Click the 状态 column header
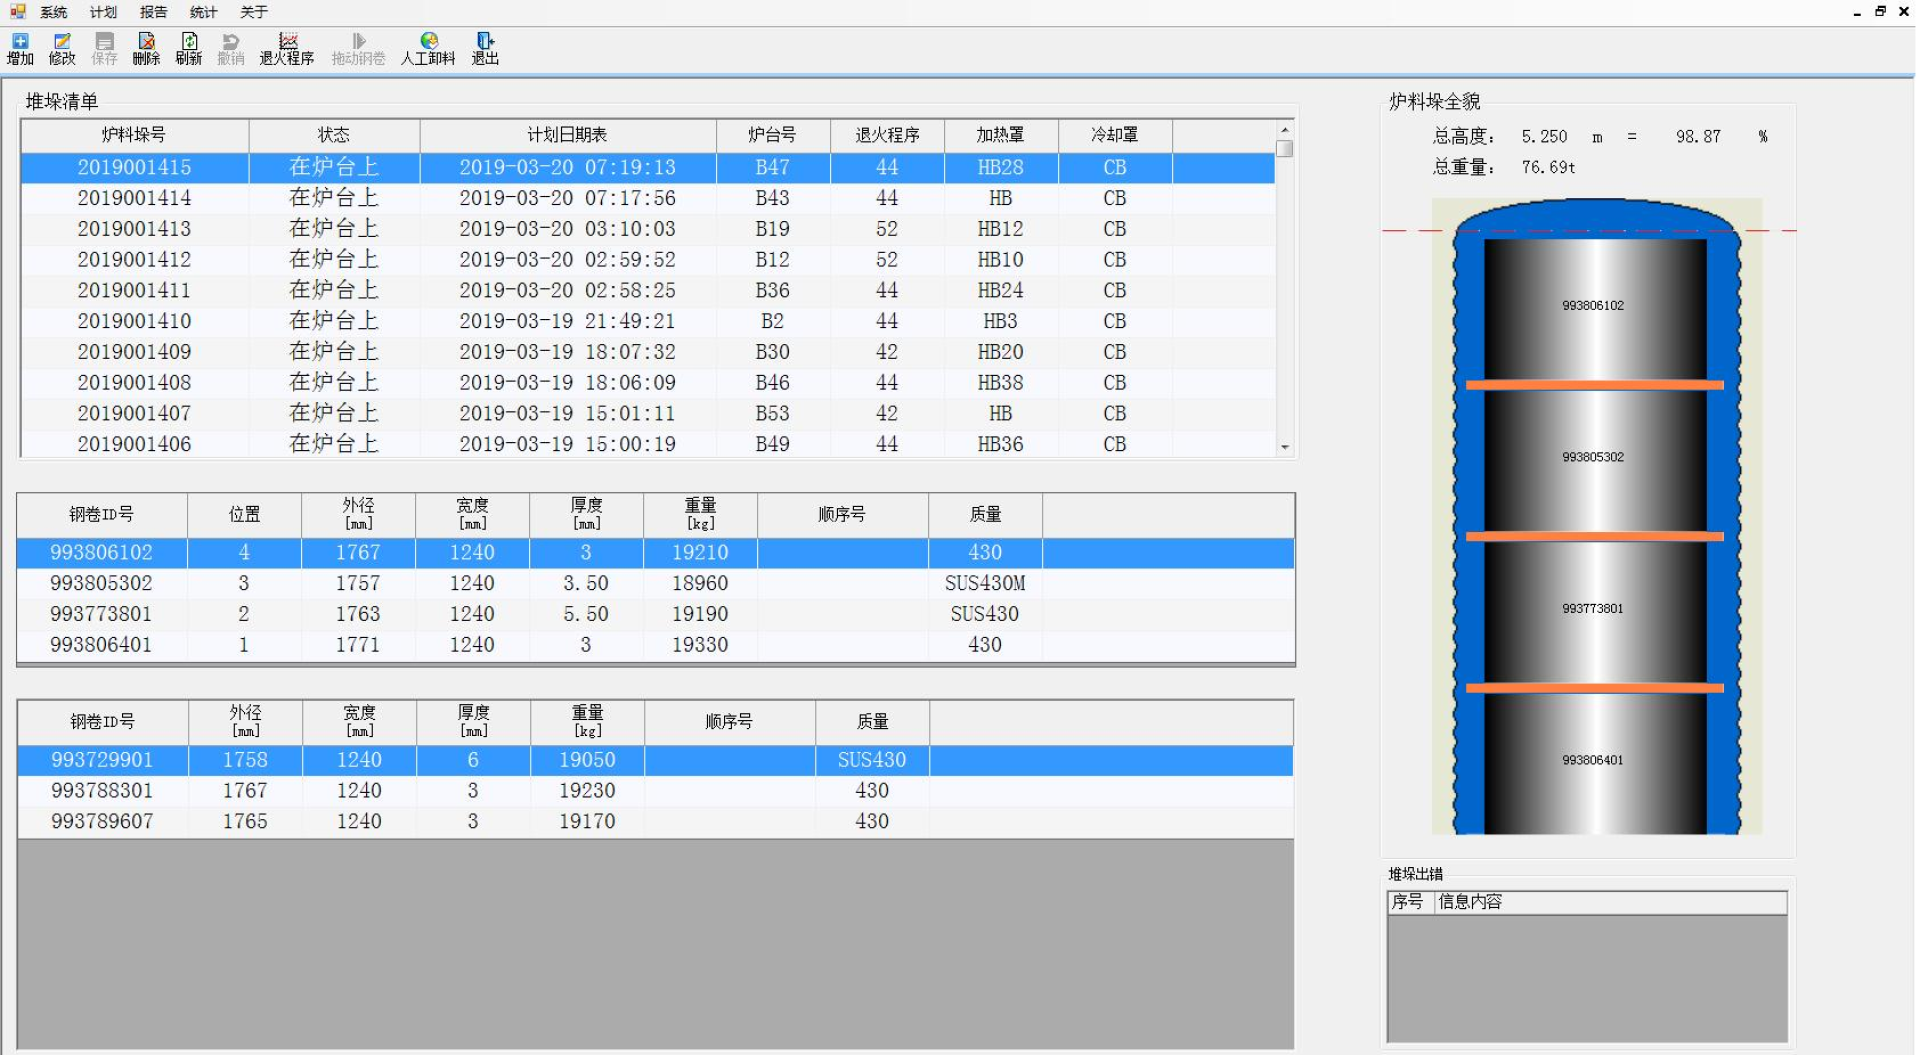This screenshot has width=1920, height=1055. (334, 135)
